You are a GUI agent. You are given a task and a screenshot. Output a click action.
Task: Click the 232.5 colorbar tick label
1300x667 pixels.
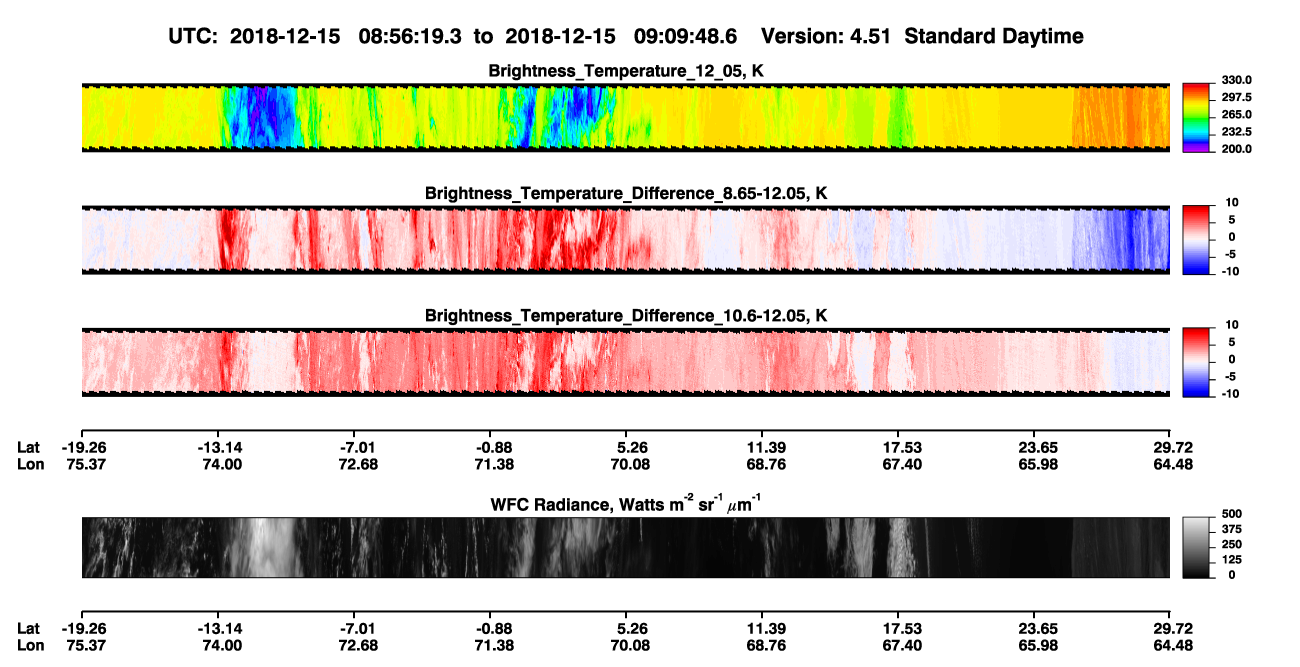(x=1236, y=132)
